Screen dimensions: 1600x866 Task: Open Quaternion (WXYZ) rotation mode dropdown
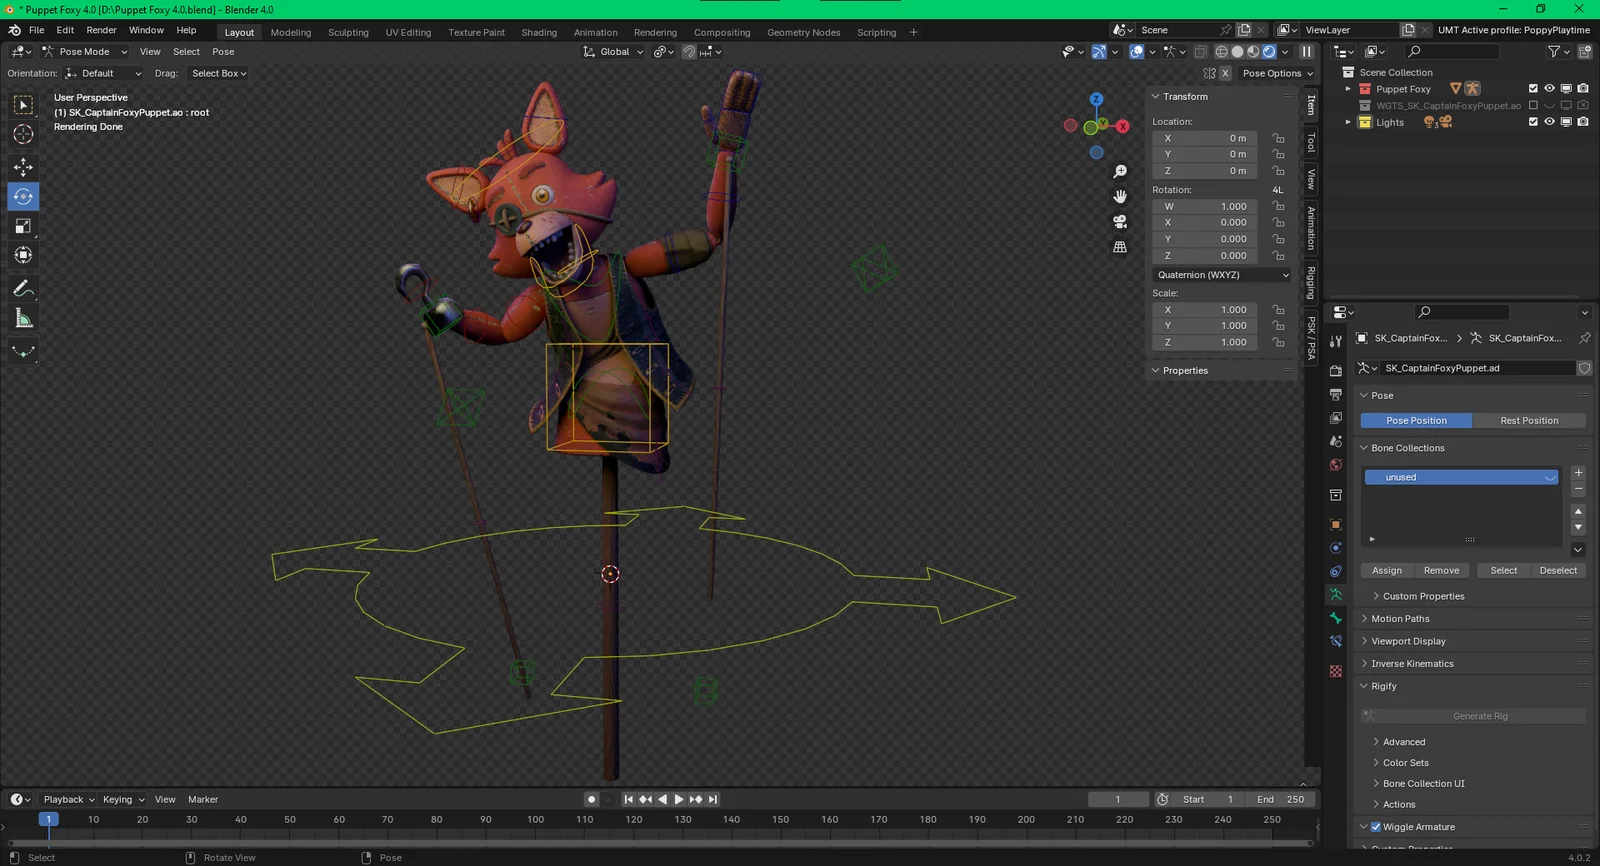pyautogui.click(x=1222, y=275)
